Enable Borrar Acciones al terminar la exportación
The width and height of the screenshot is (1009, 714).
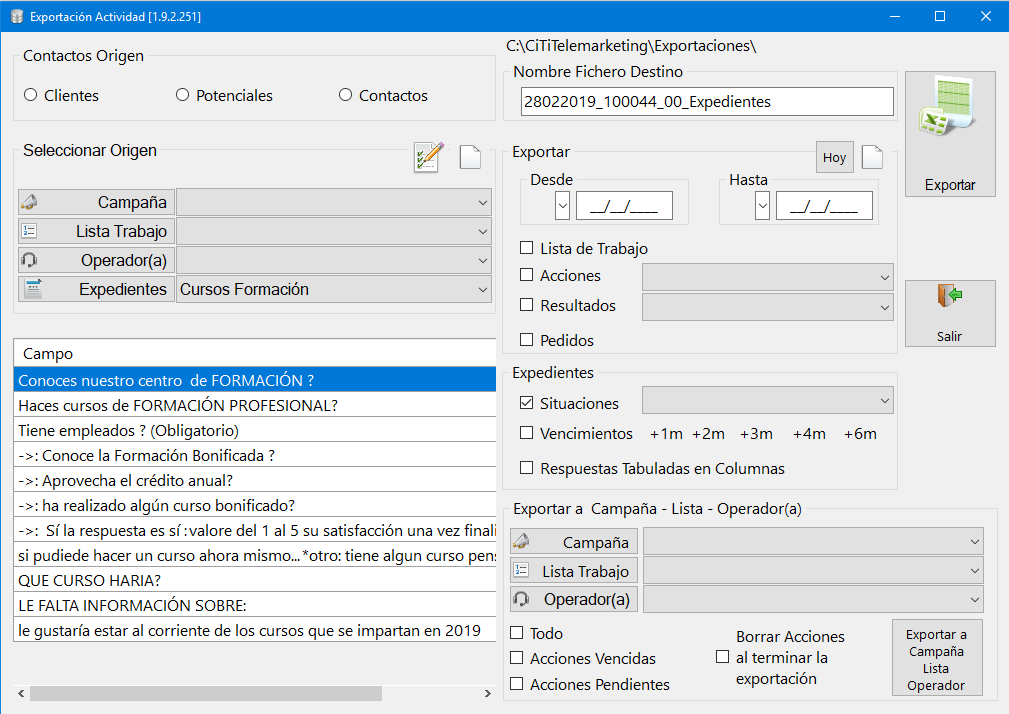(723, 657)
